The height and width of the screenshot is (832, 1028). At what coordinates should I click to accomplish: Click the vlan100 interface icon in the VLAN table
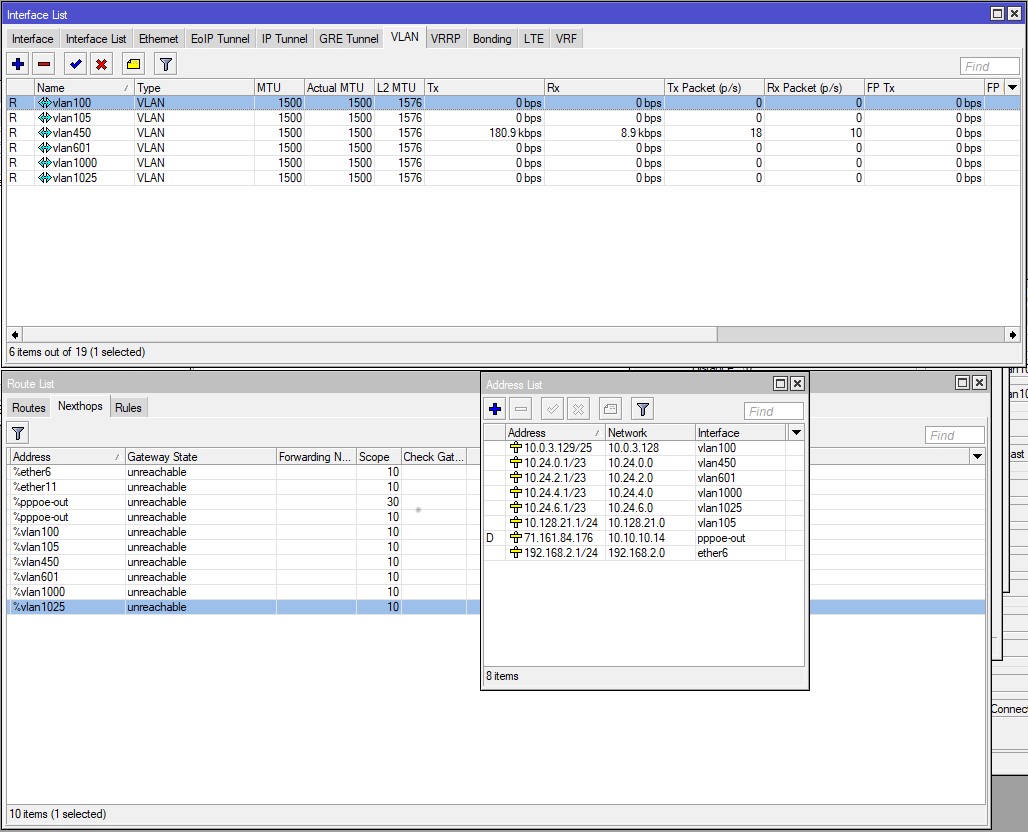point(45,103)
